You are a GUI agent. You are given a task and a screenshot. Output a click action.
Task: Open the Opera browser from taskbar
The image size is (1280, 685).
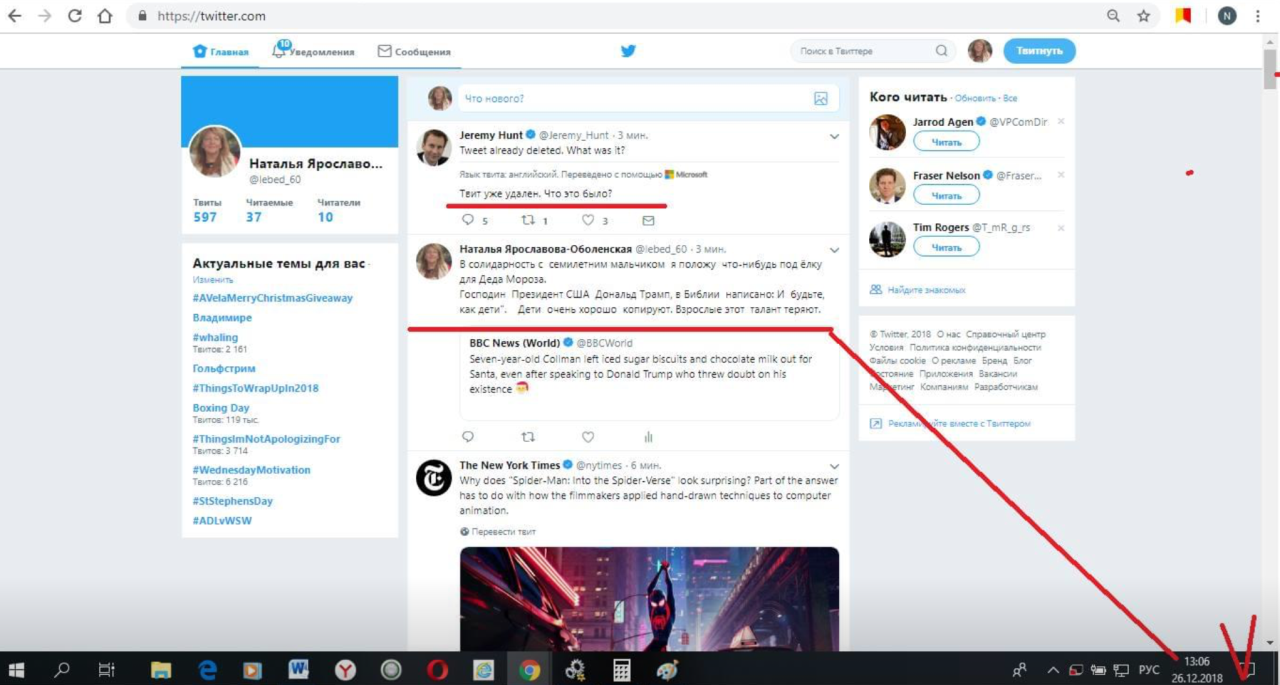point(437,670)
